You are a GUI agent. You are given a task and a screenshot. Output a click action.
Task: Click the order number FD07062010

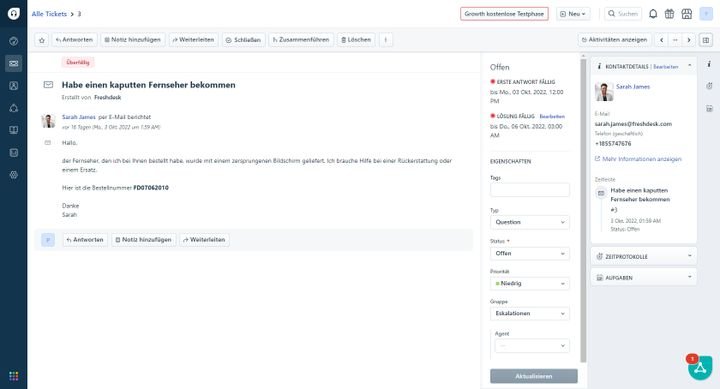(151, 188)
